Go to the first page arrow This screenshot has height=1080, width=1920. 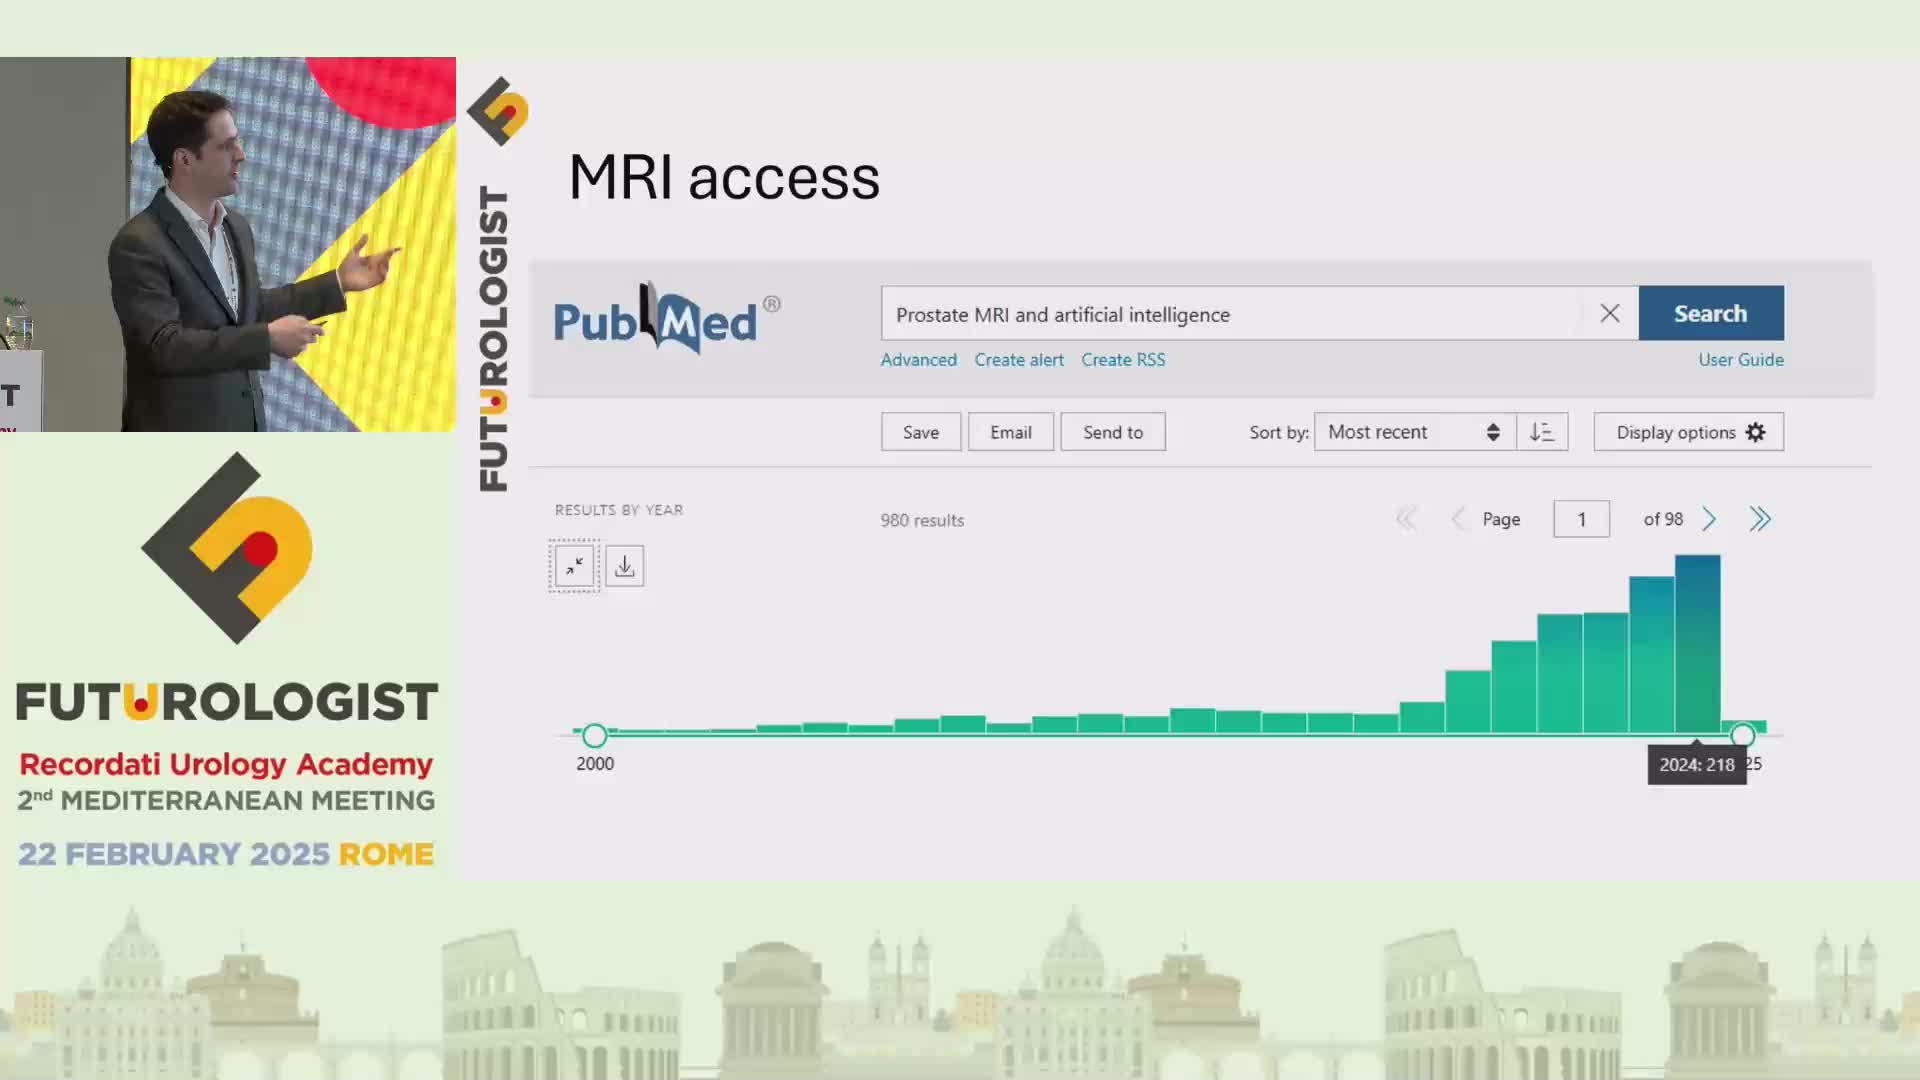[1407, 519]
